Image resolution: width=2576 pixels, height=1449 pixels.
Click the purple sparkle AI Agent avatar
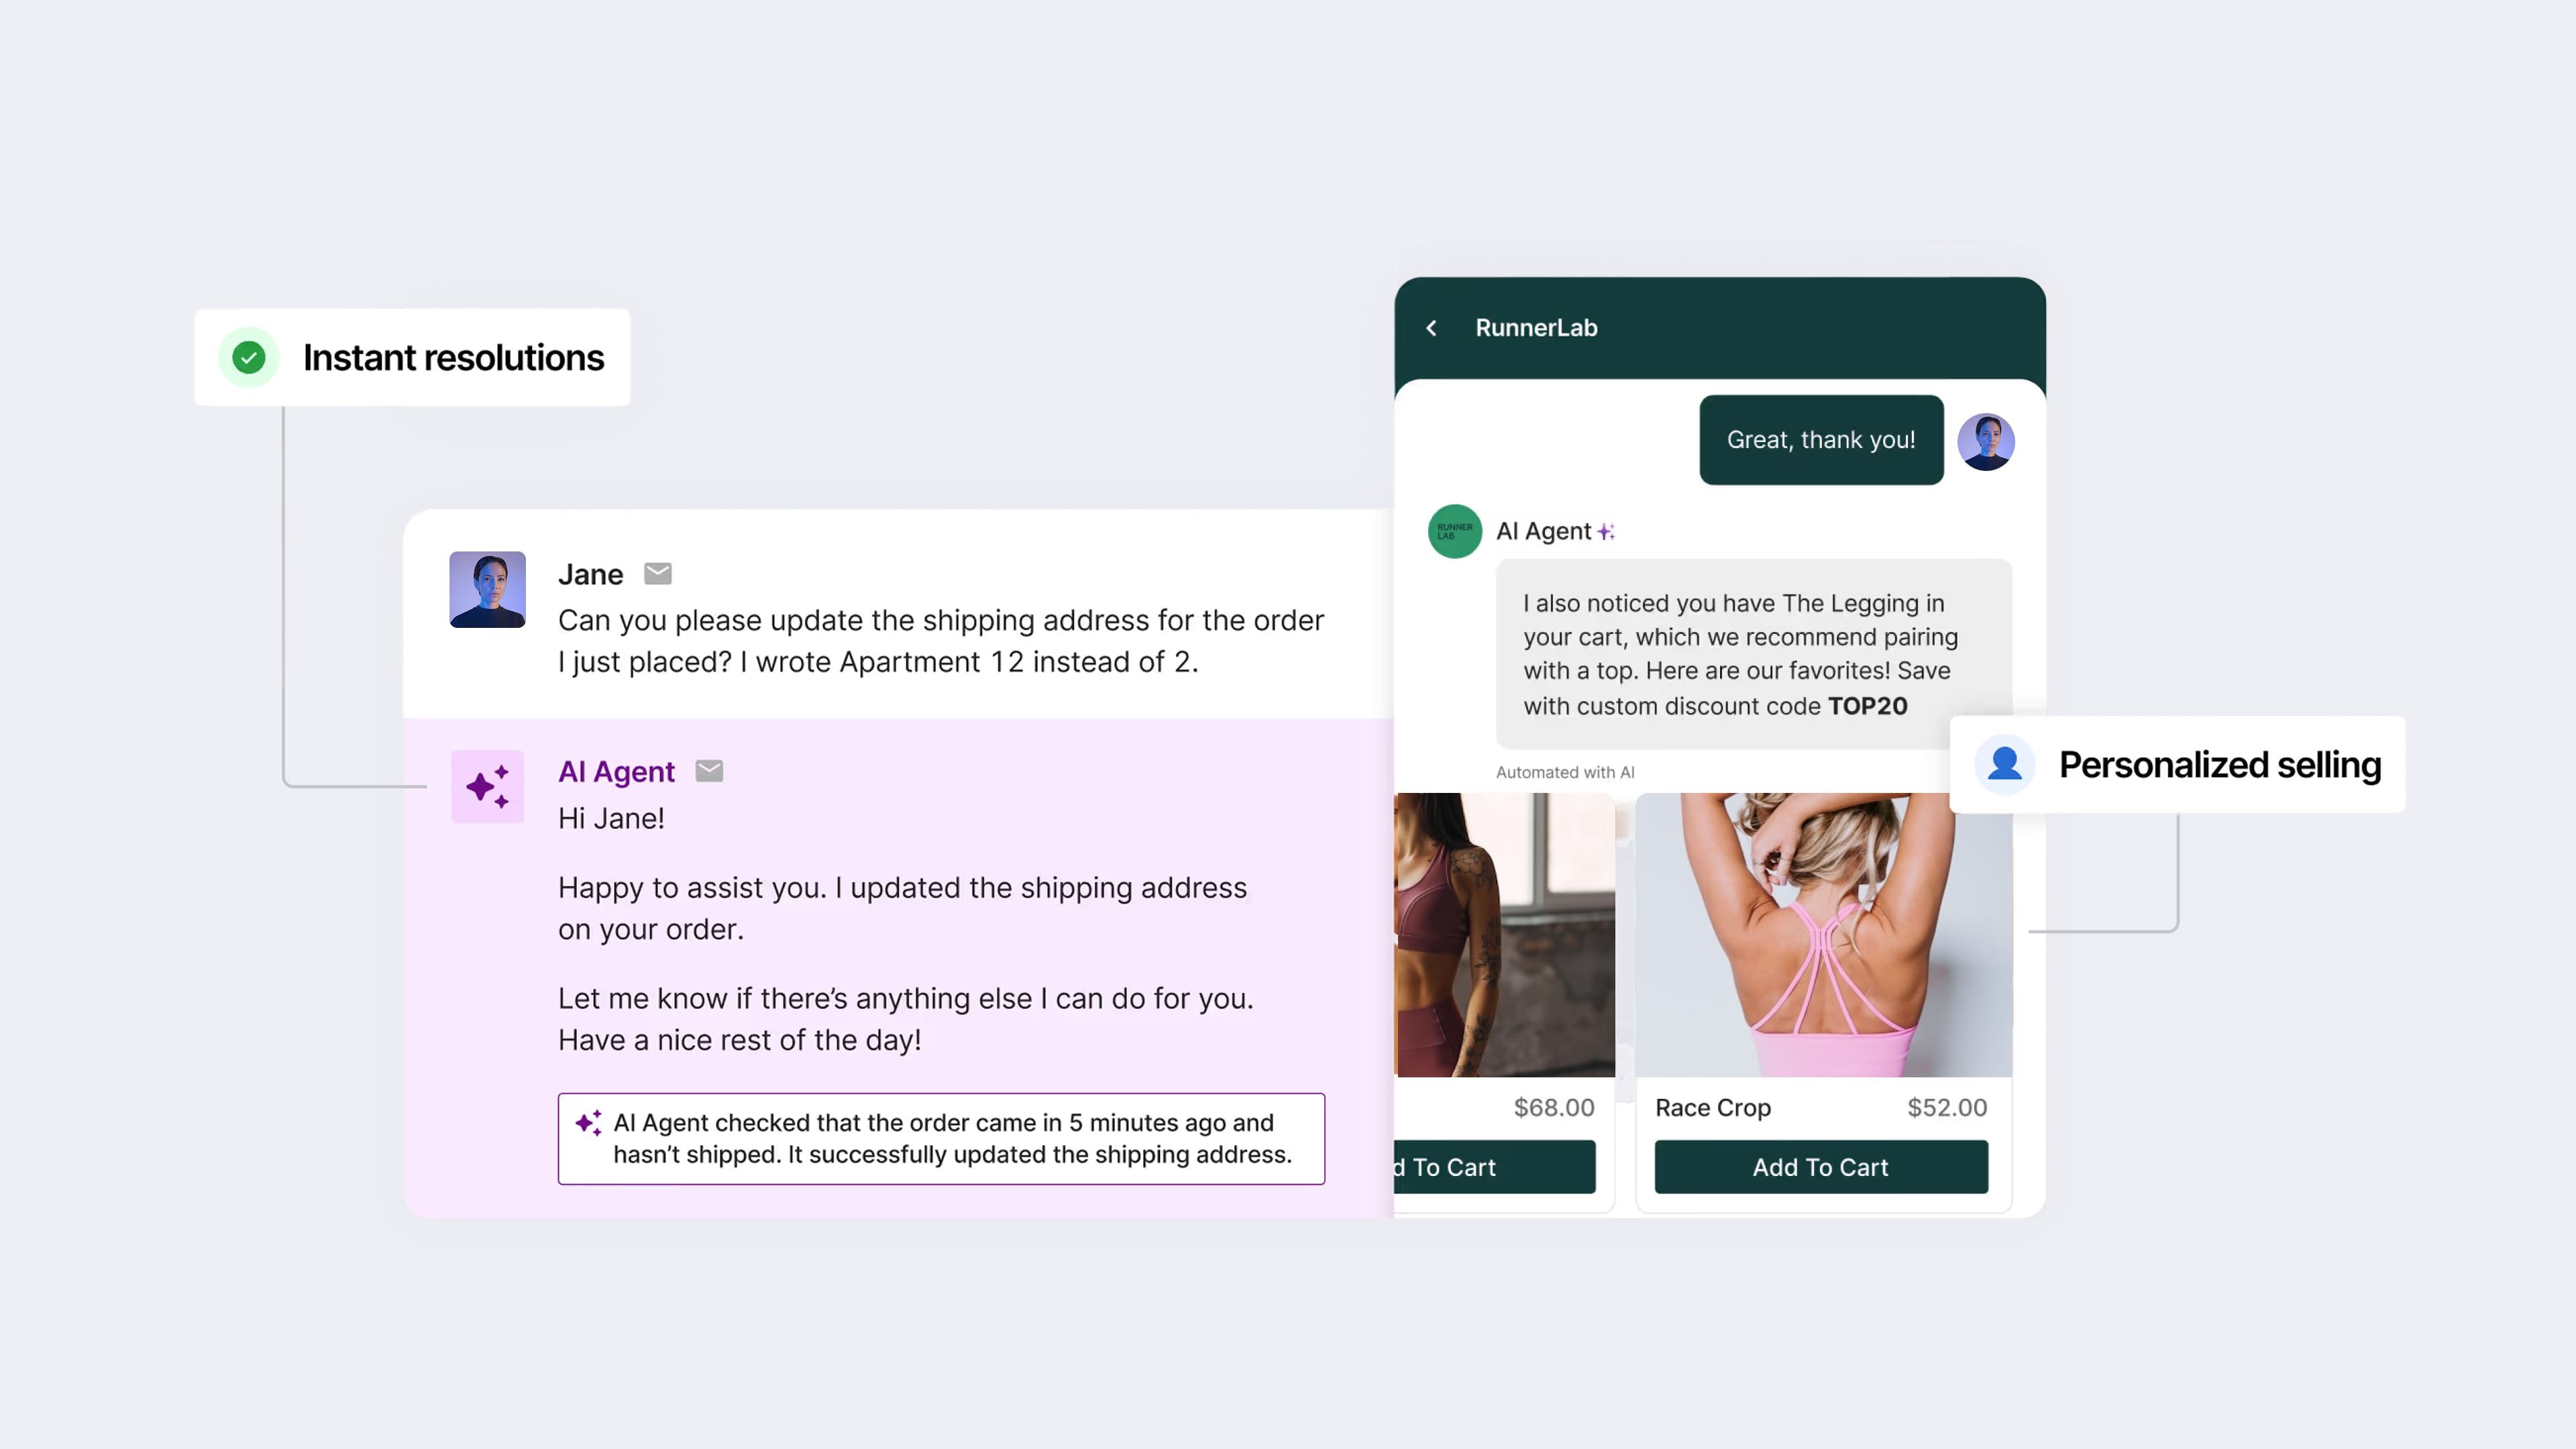487,786
